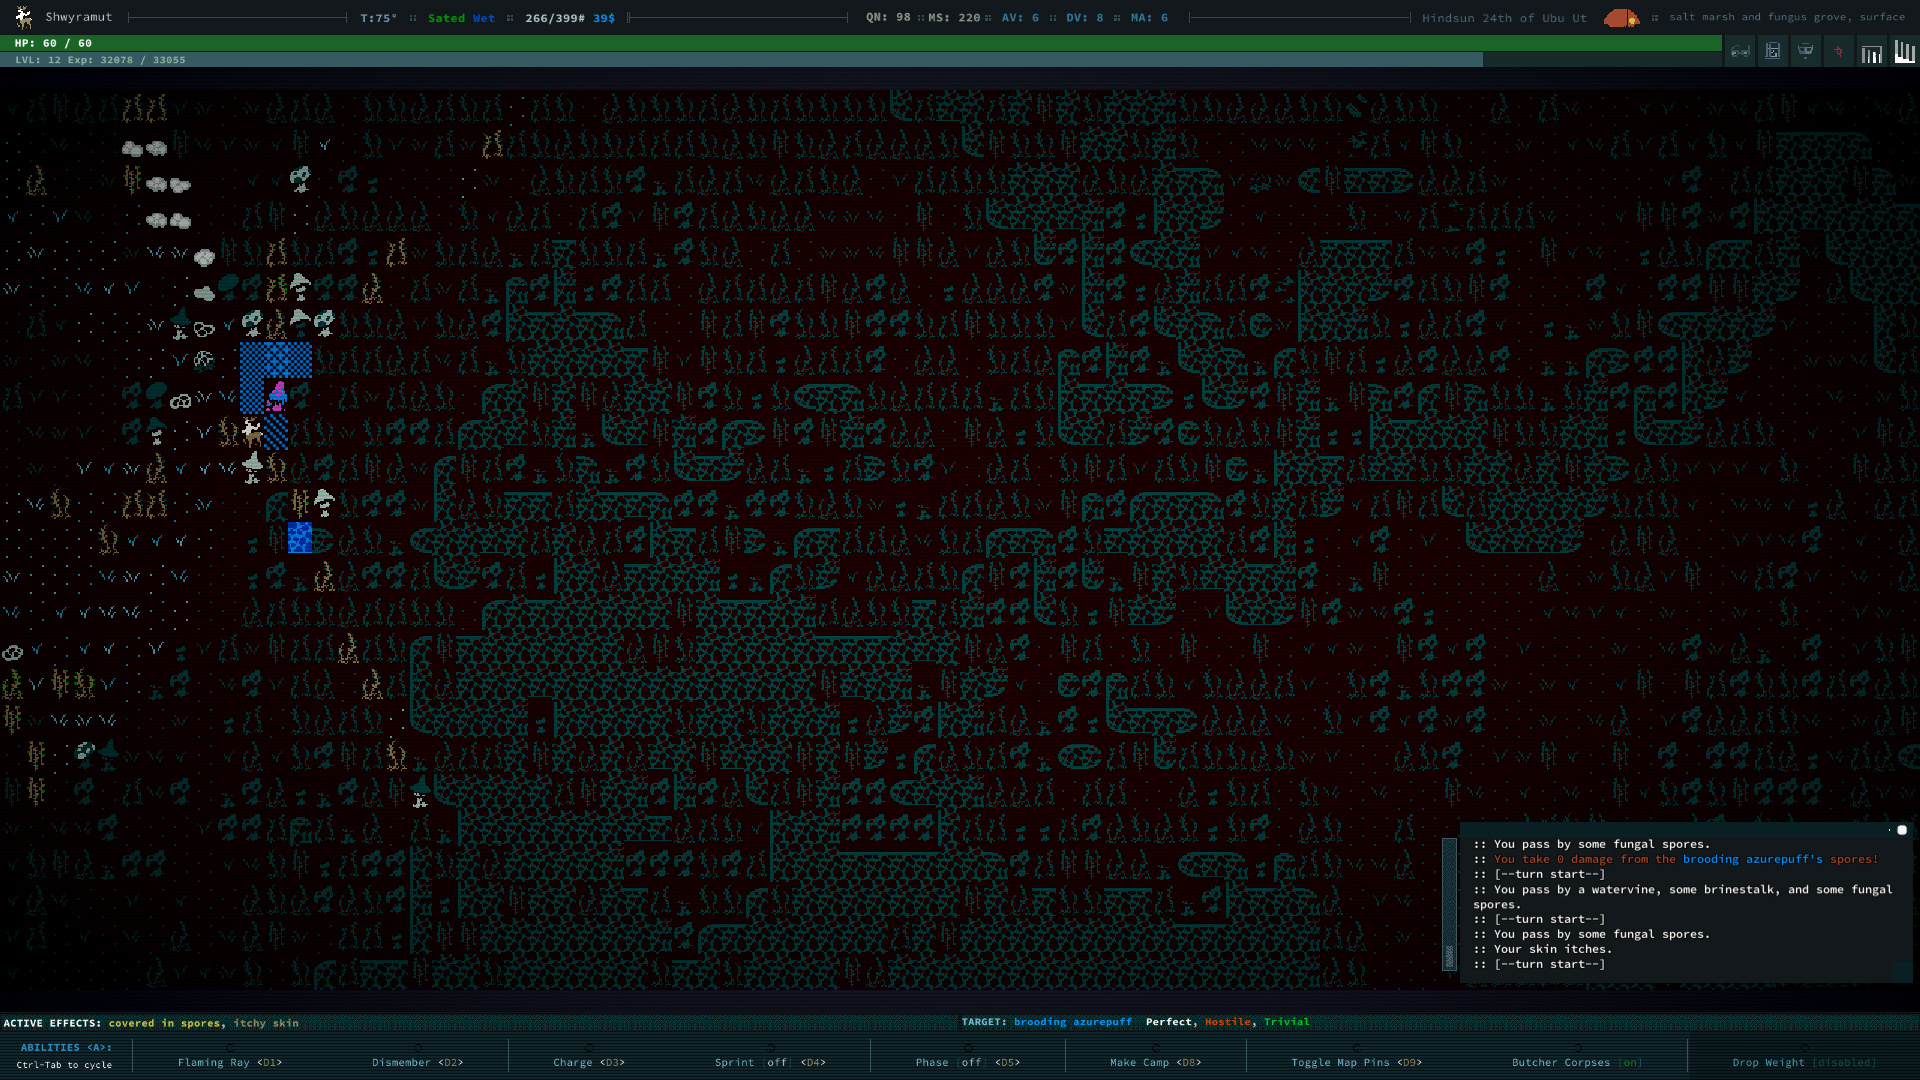Click the orange day-night indicator icon

pyautogui.click(x=1621, y=18)
